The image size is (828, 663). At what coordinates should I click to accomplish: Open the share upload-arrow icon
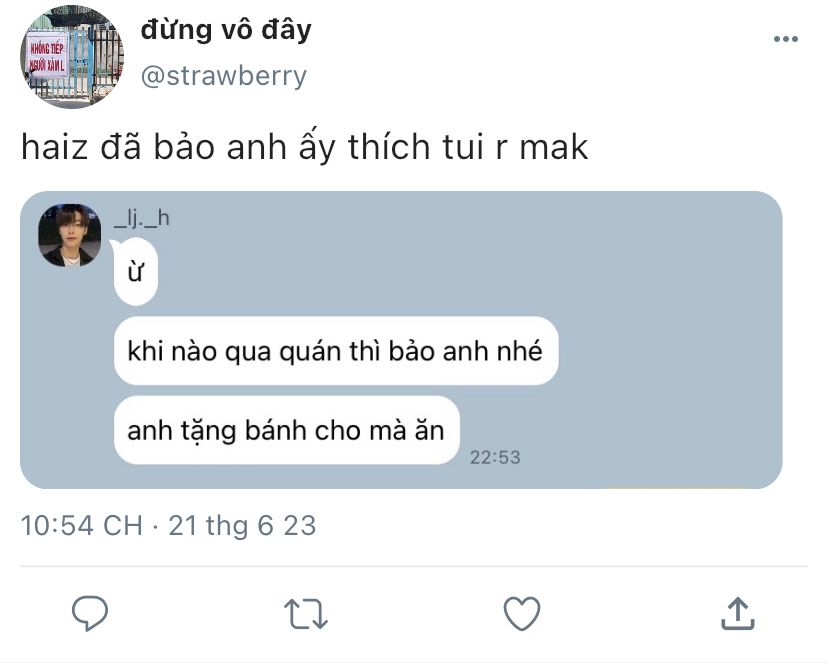(x=738, y=613)
